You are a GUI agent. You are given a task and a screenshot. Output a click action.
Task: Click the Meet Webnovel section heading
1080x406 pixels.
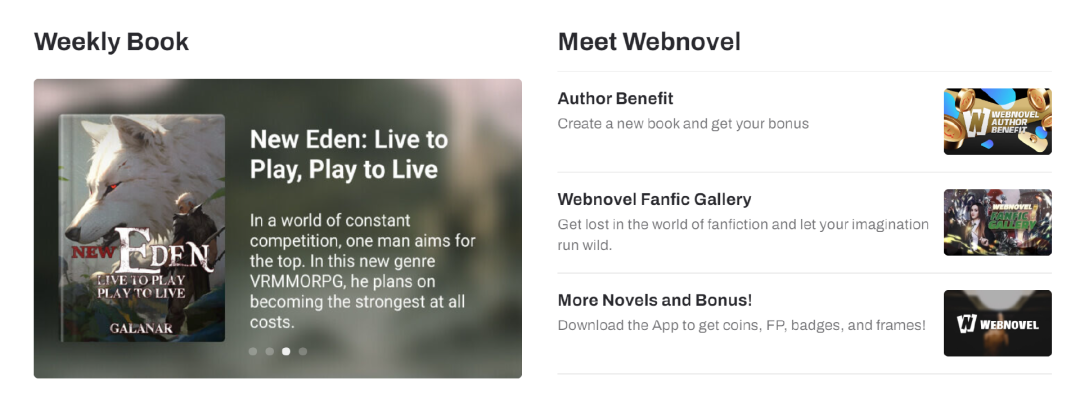coord(650,42)
